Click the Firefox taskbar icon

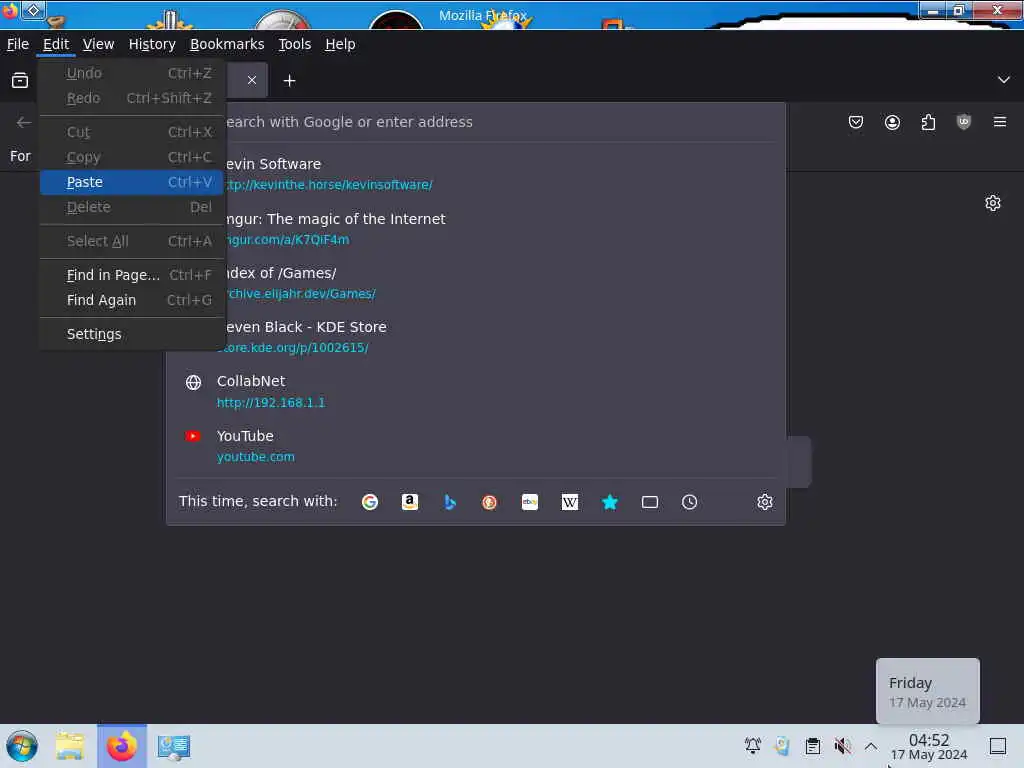click(x=121, y=746)
